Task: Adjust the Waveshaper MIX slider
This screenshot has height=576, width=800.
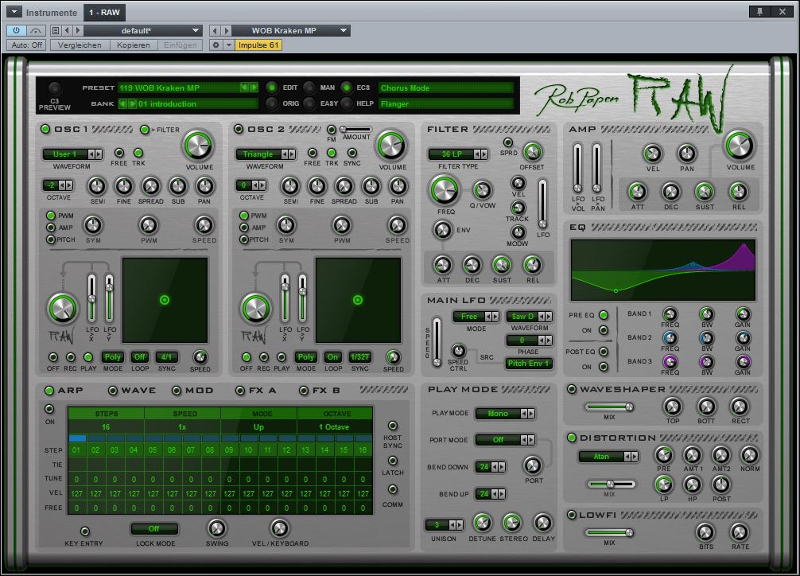Action: 609,407
